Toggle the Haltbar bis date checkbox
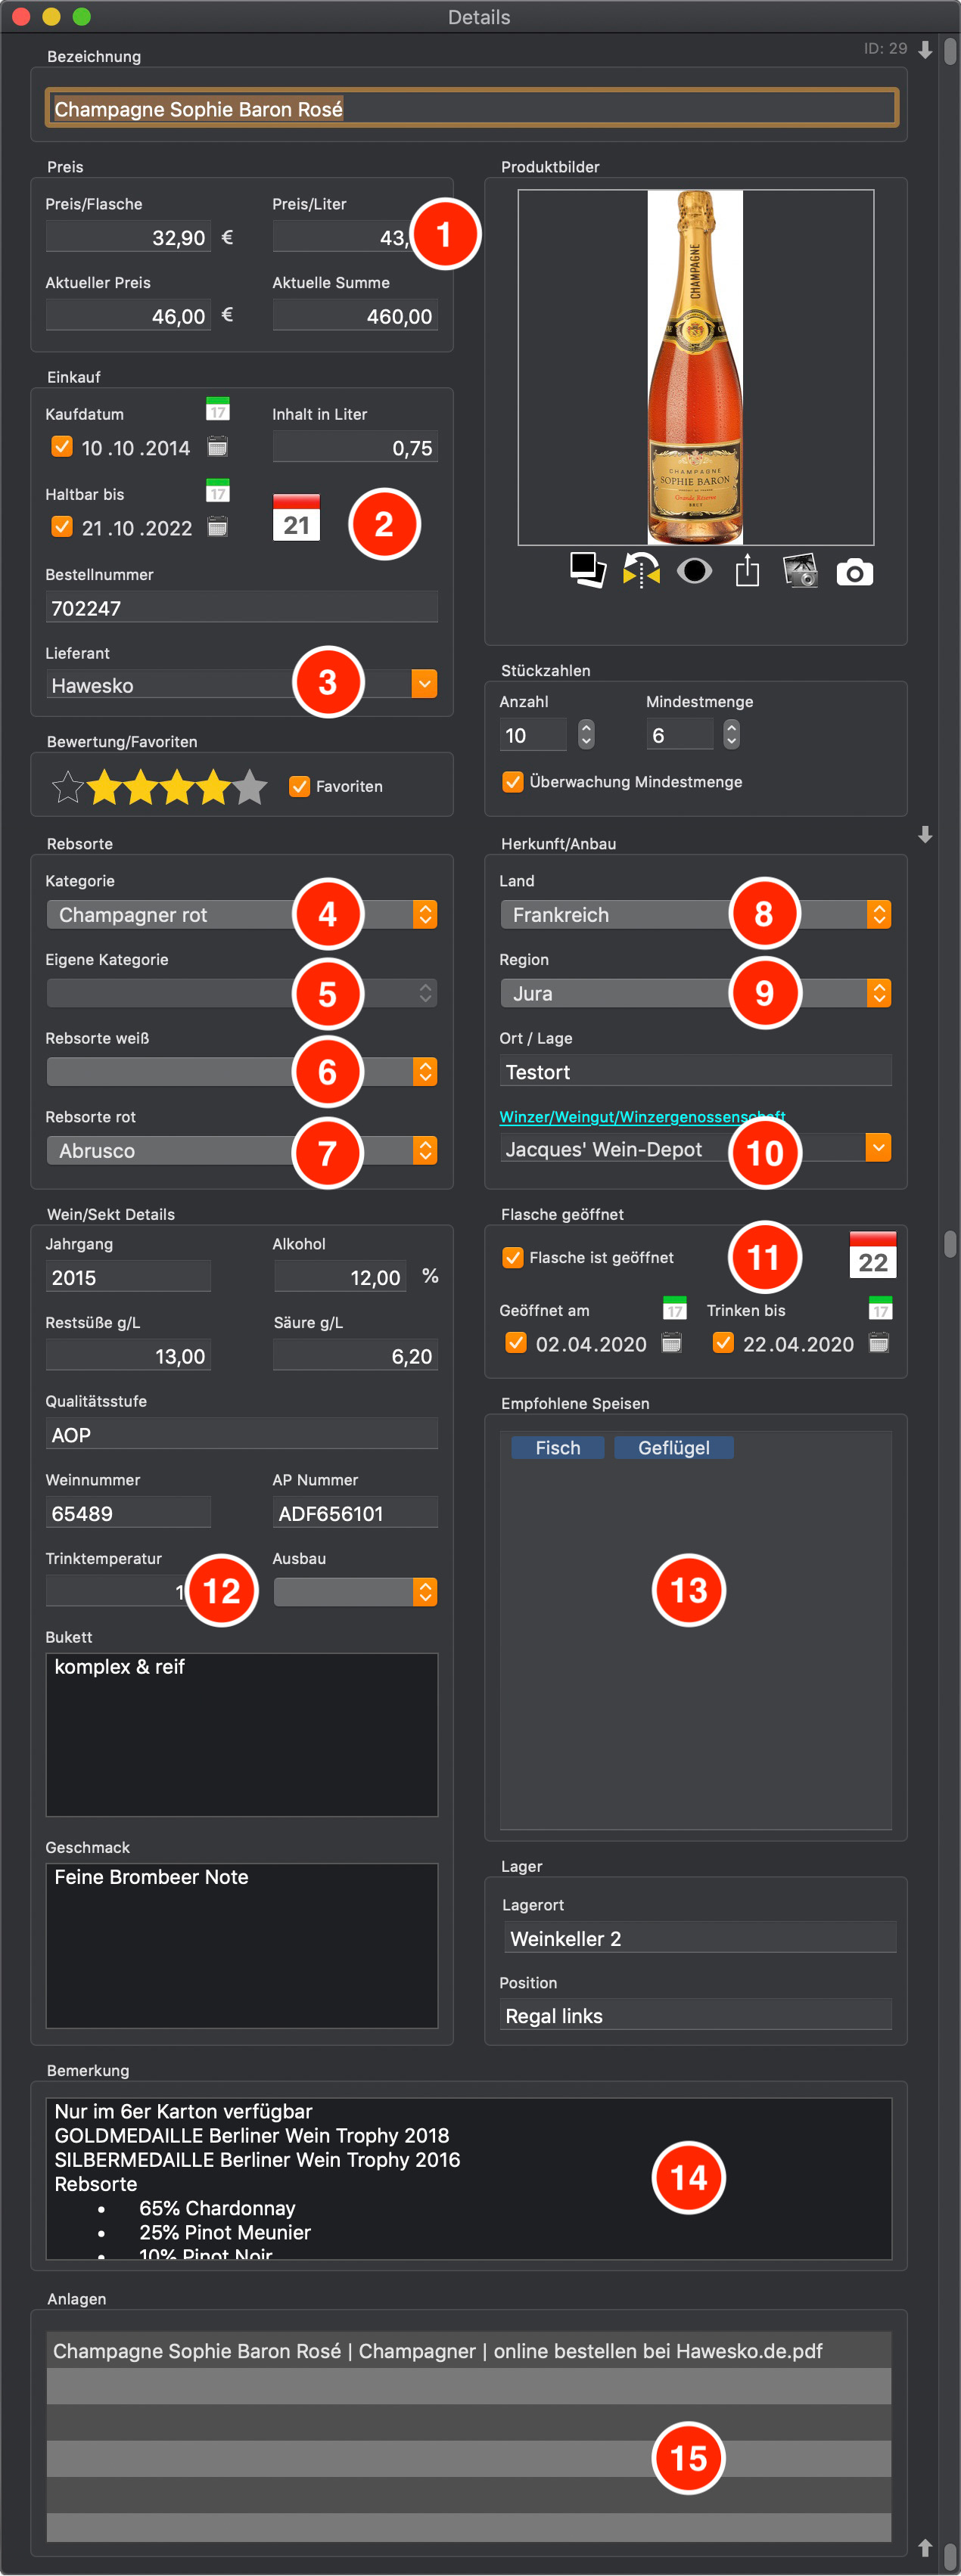The width and height of the screenshot is (961, 2576). tap(62, 526)
